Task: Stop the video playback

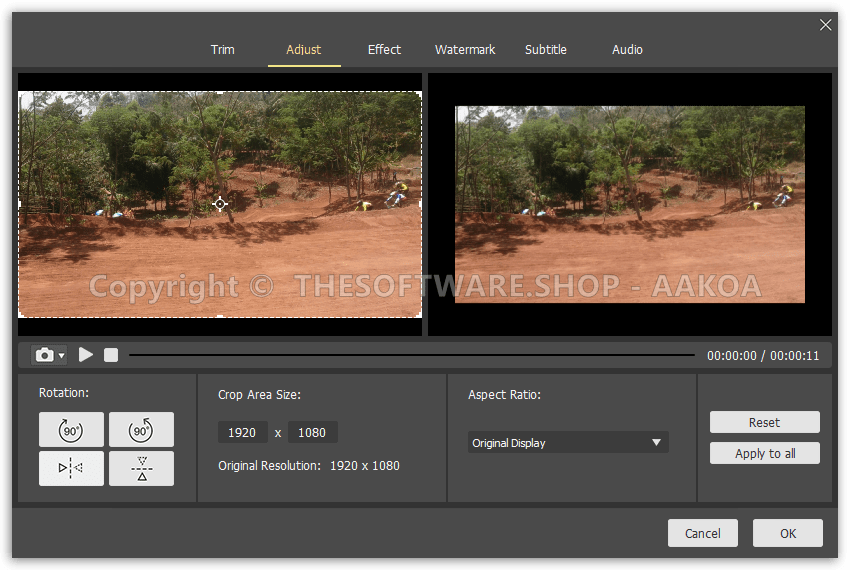Action: point(111,355)
